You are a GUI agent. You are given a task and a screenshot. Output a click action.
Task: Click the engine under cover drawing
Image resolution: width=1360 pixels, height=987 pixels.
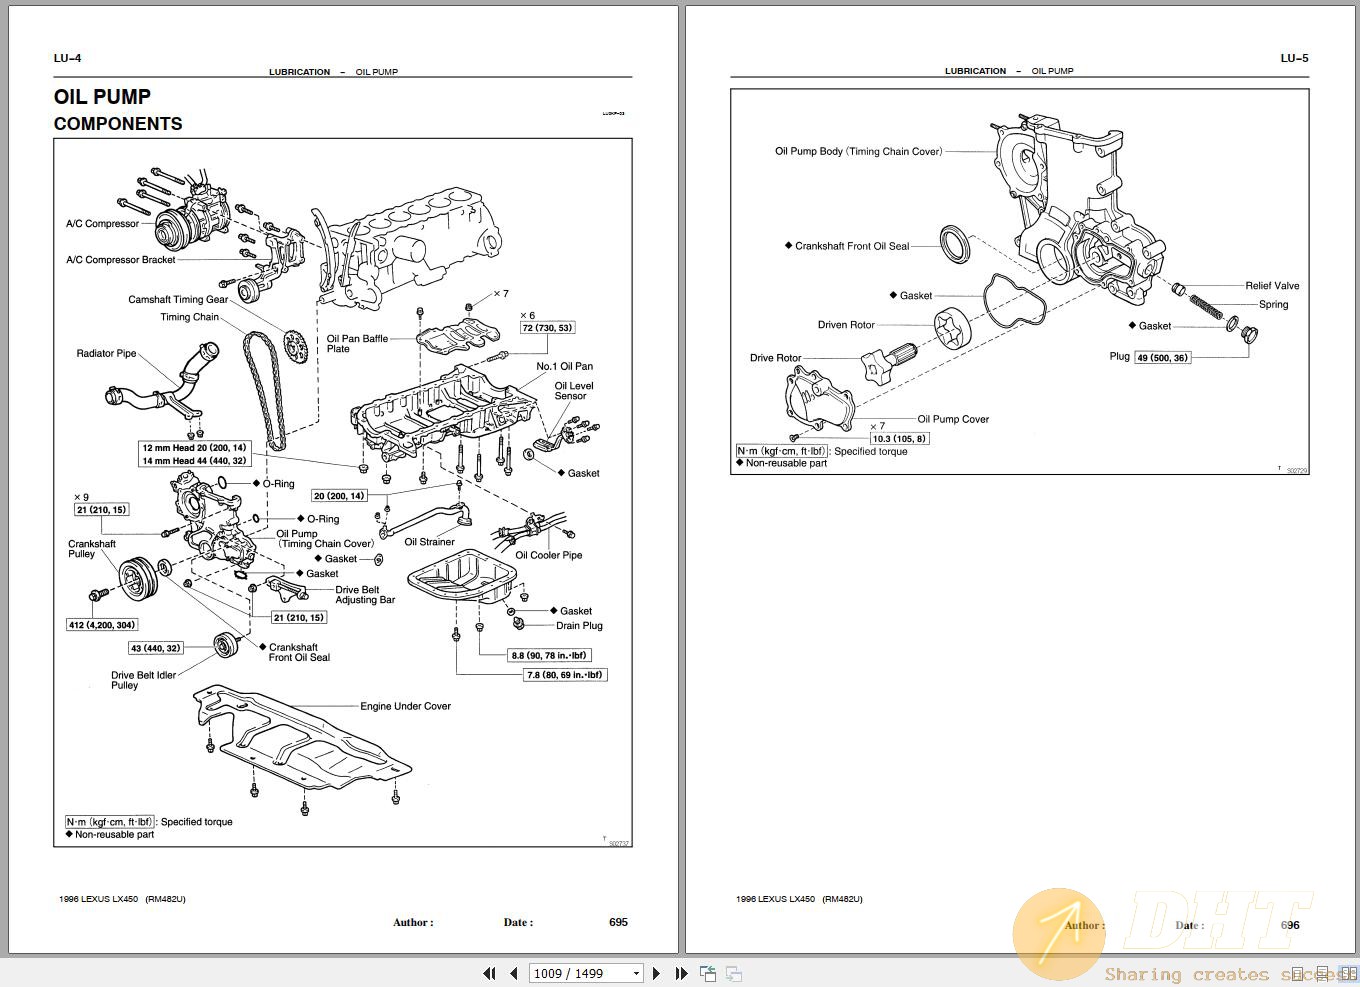click(300, 737)
